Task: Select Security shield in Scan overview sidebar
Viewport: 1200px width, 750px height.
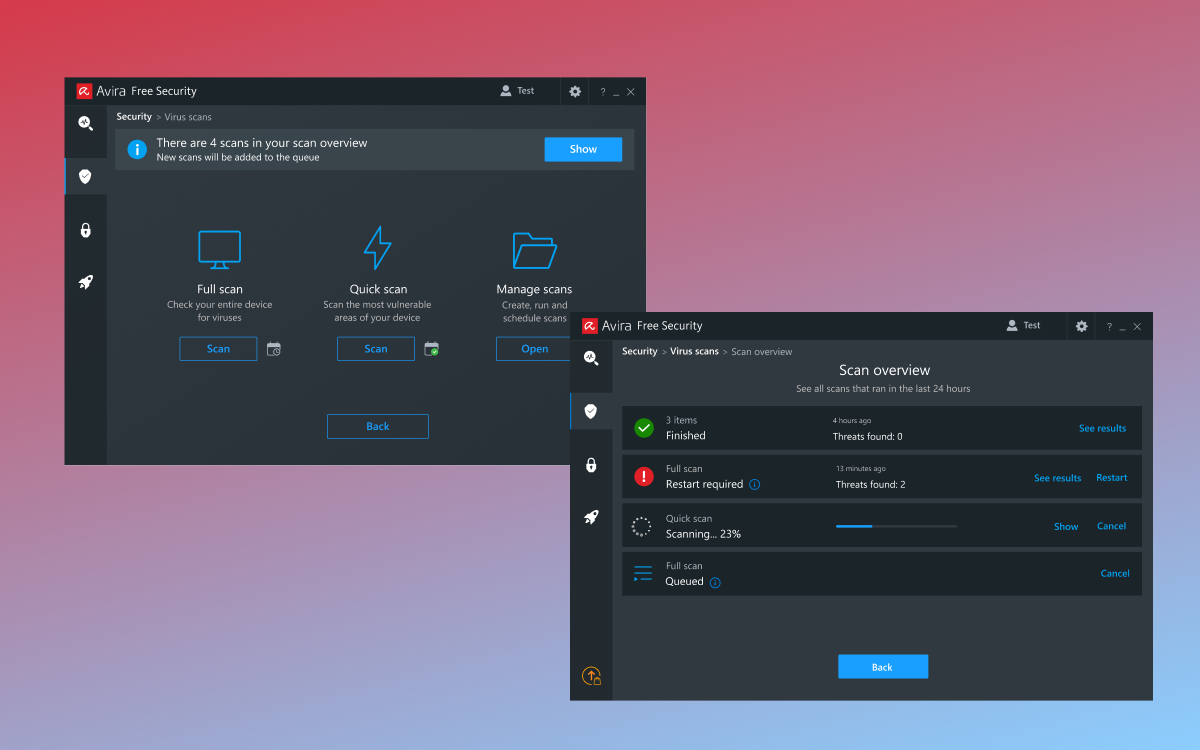Action: [x=591, y=411]
